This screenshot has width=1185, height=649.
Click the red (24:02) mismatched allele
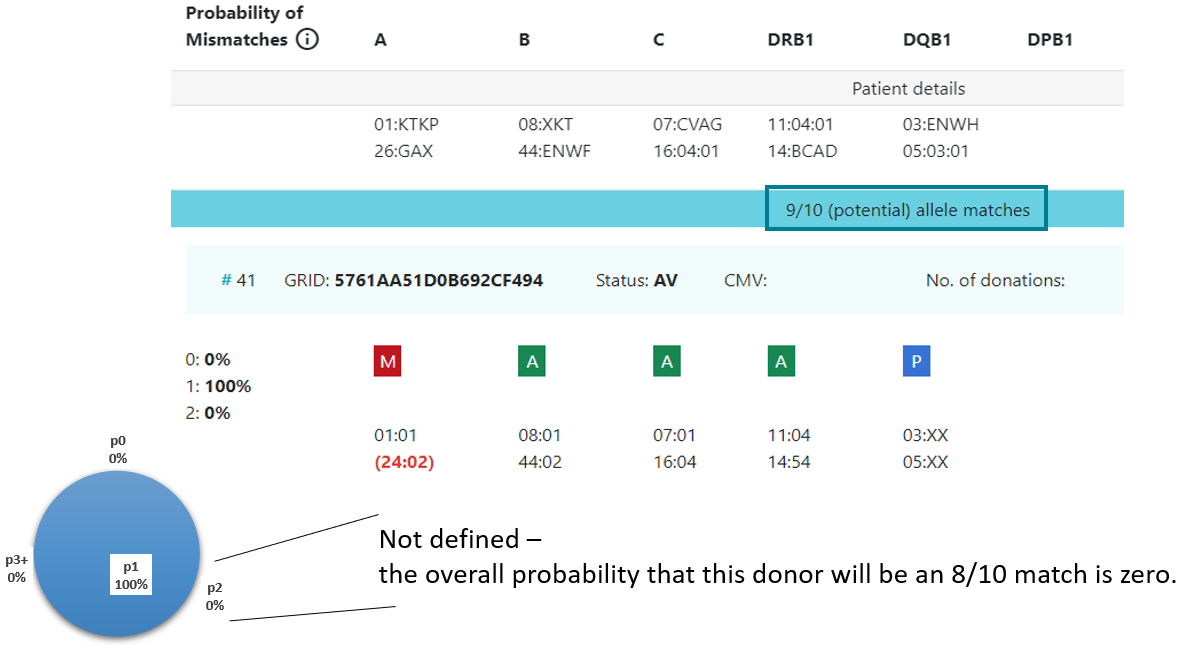pyautogui.click(x=403, y=463)
